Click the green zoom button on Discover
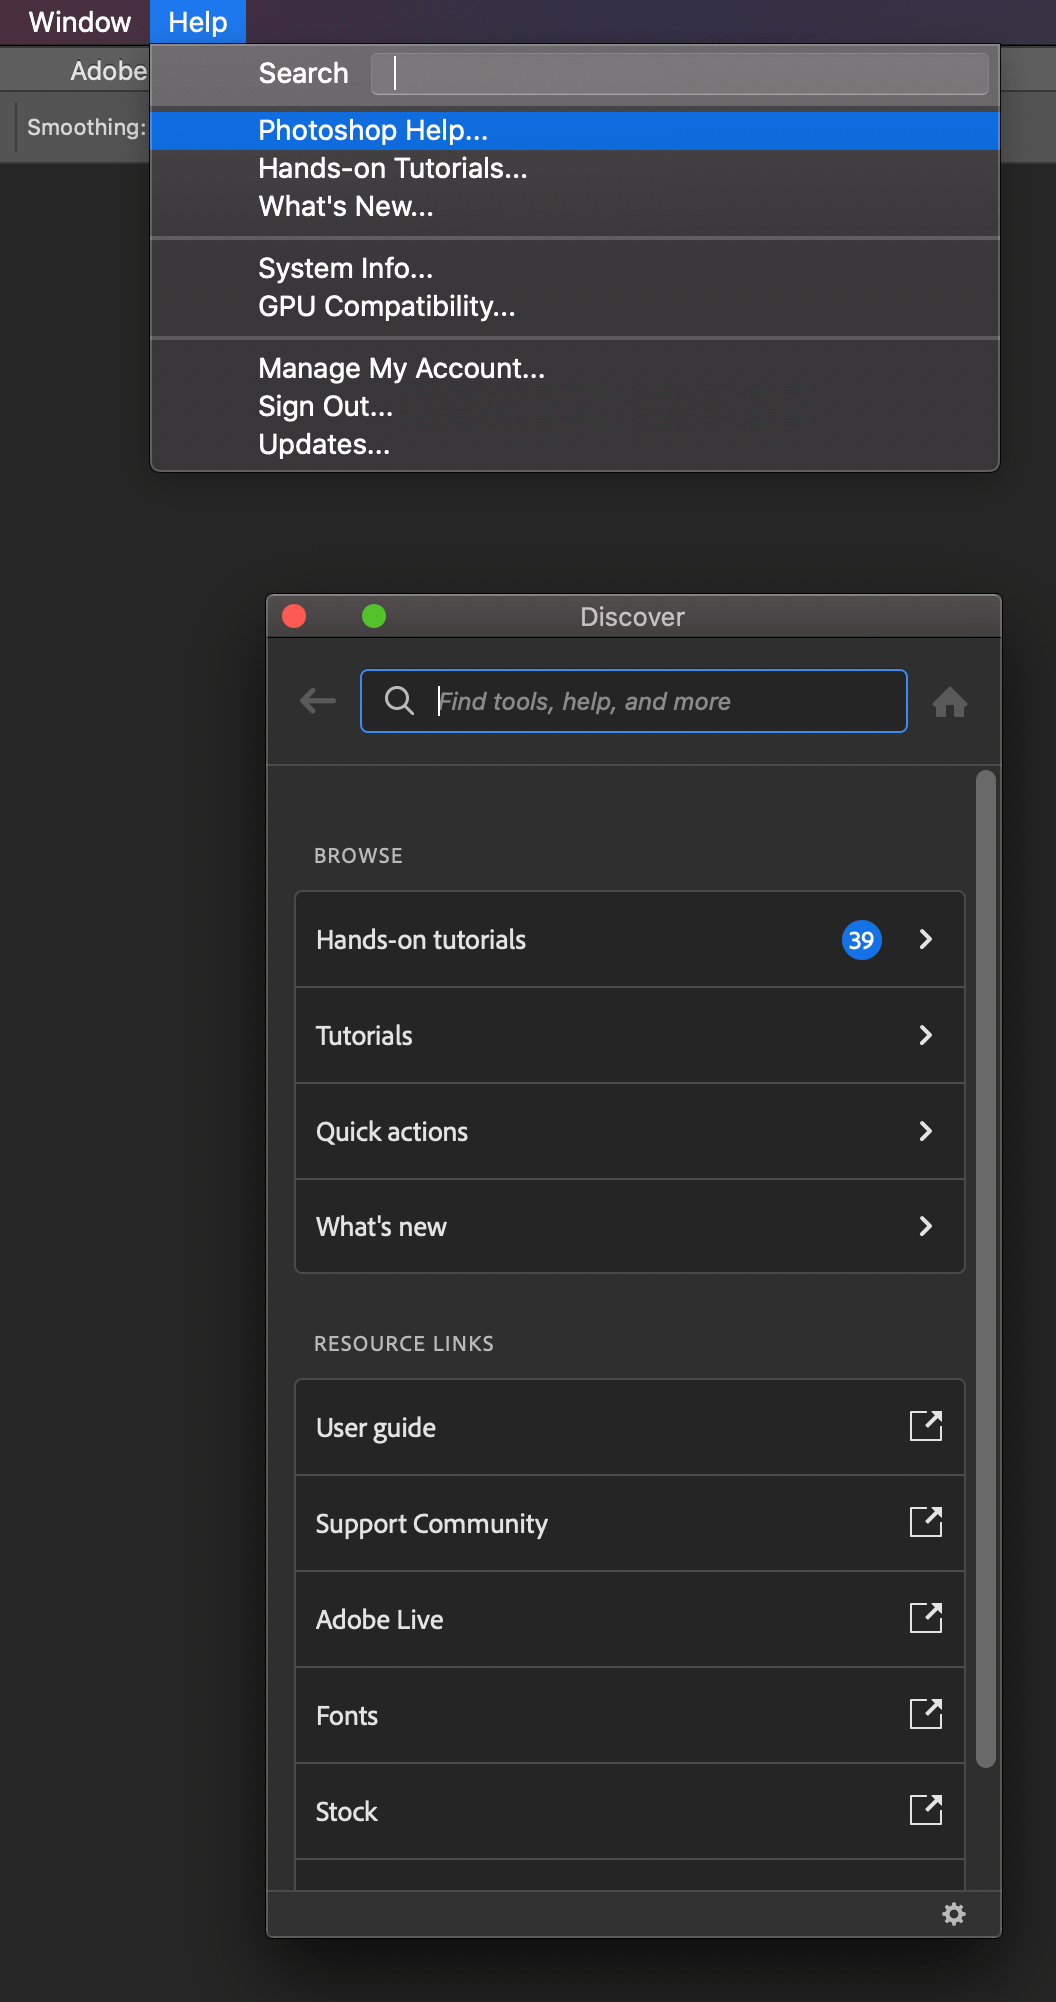This screenshot has height=2002, width=1056. coord(374,616)
